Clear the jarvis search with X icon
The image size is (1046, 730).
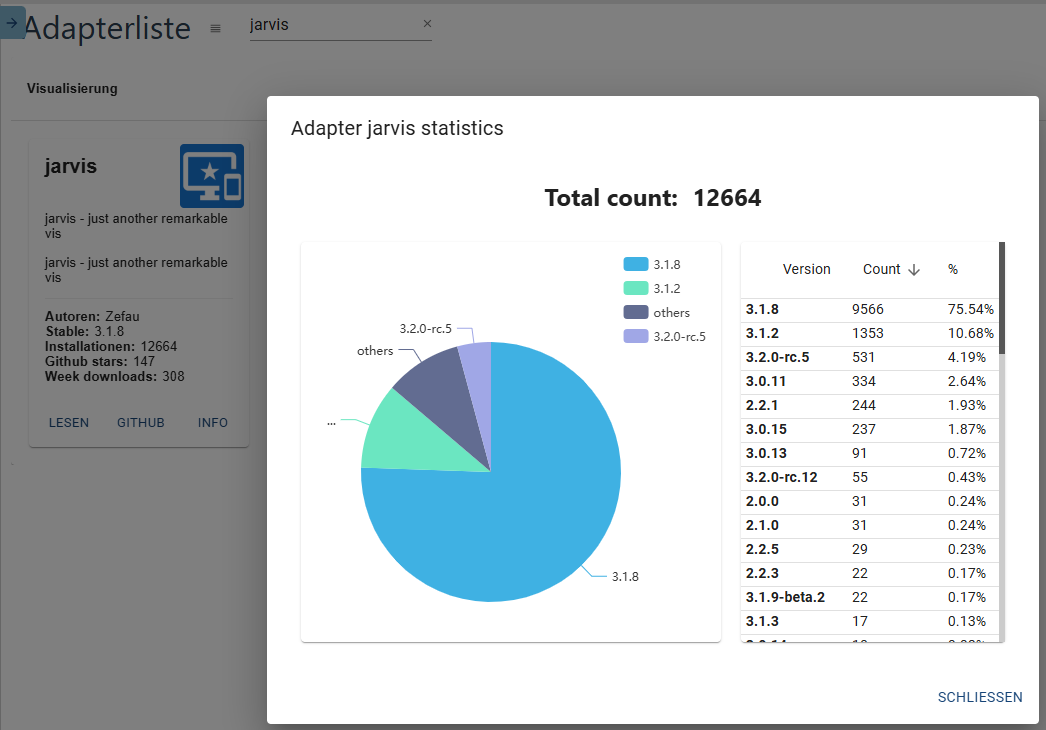click(427, 24)
